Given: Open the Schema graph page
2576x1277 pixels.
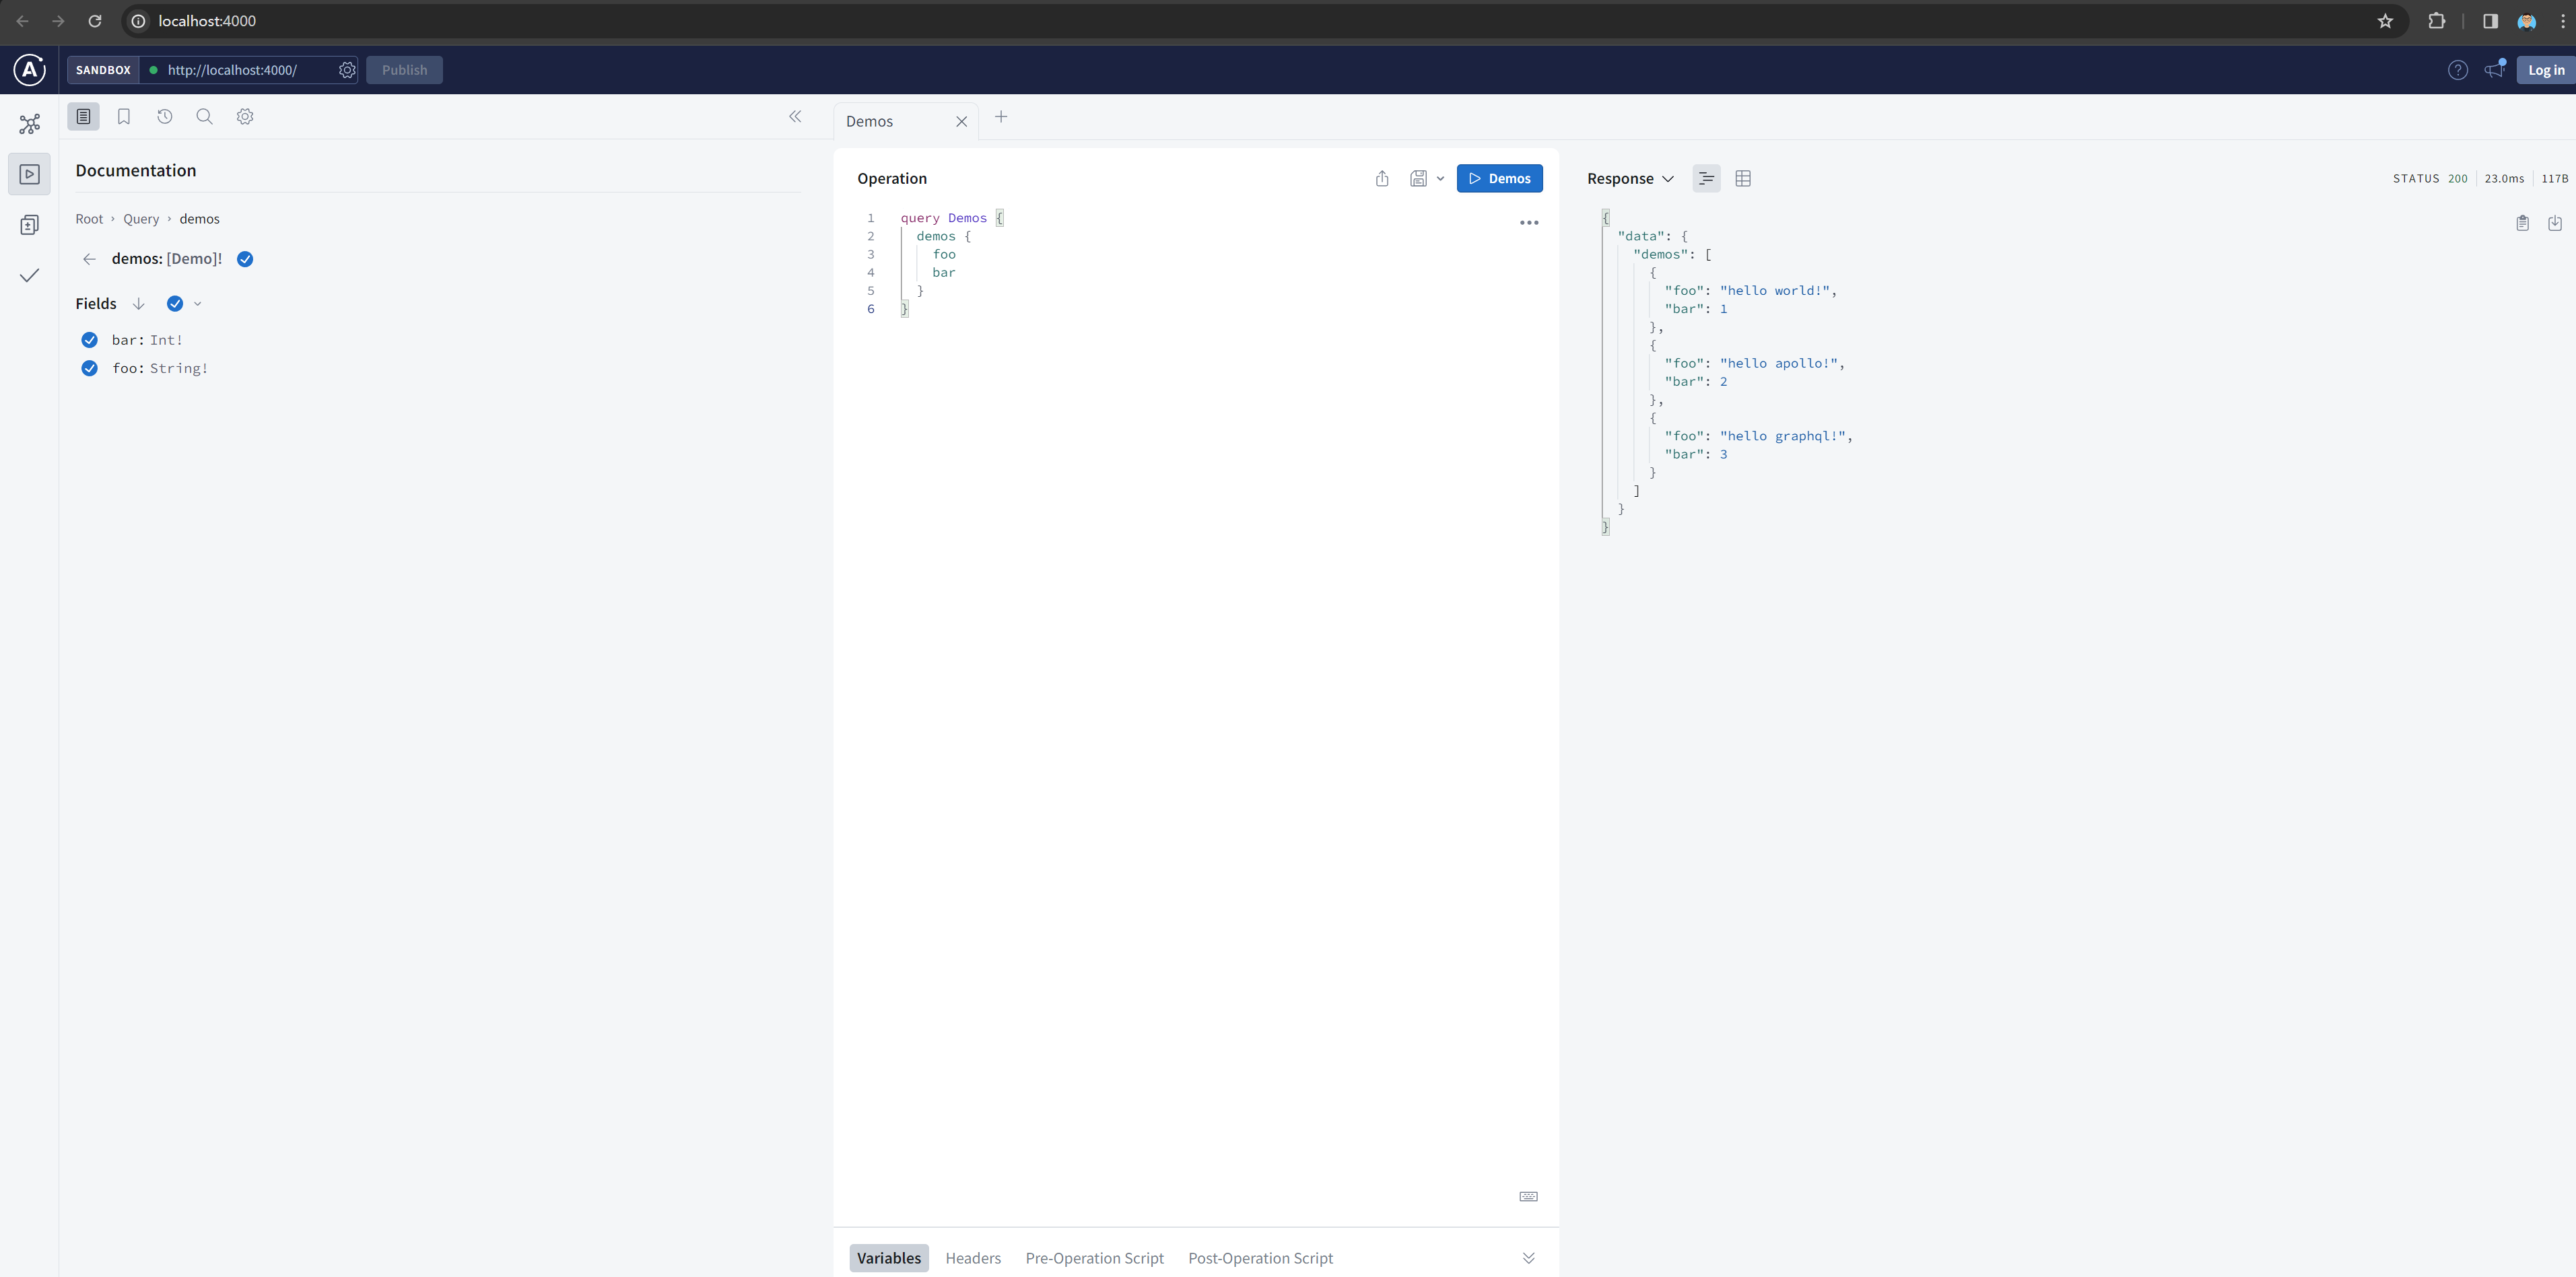Looking at the screenshot, I should pos(29,123).
